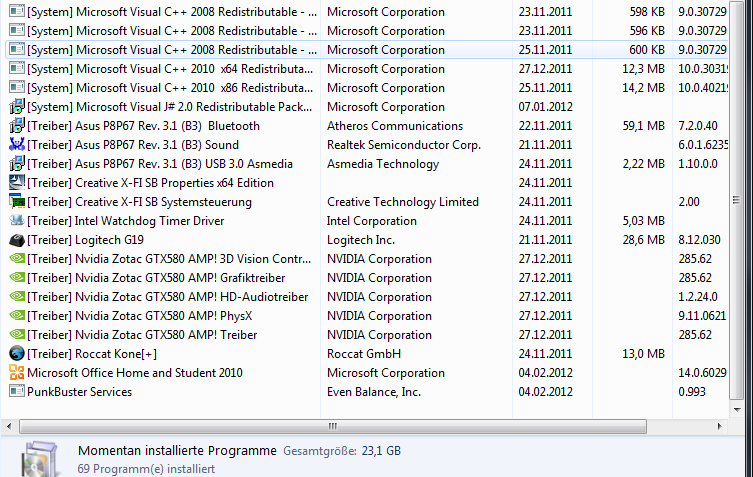The image size is (753, 477).
Task: Select '[Treiber] Nvidia Zotac GTX580 AMP! Grafiktreiber' name
Action: [156, 278]
